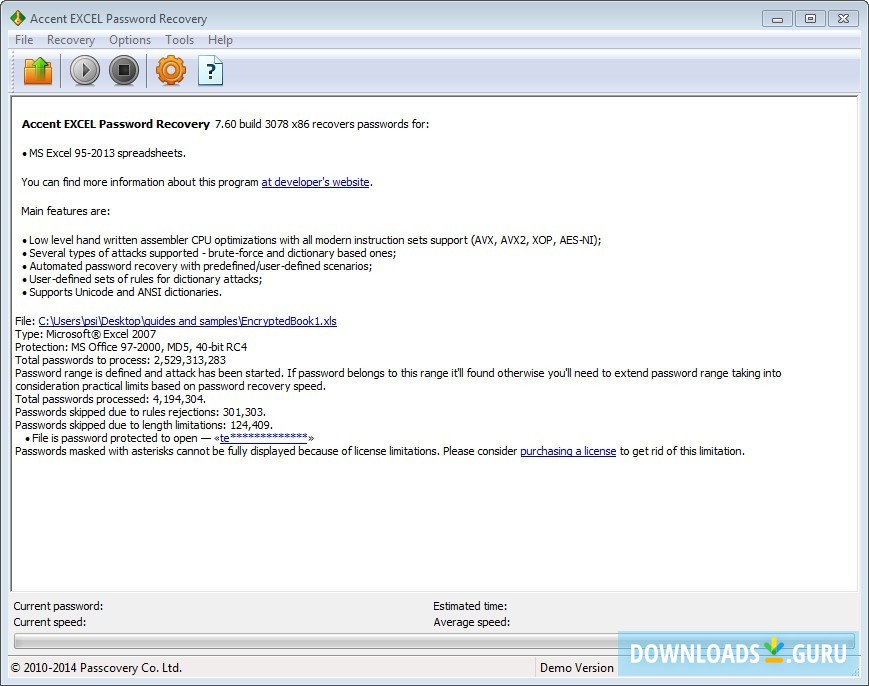Viewport: 869px width, 686px height.
Task: Click "MS Excel 95-2013 spreadsheets." bullet
Action: click(x=104, y=153)
